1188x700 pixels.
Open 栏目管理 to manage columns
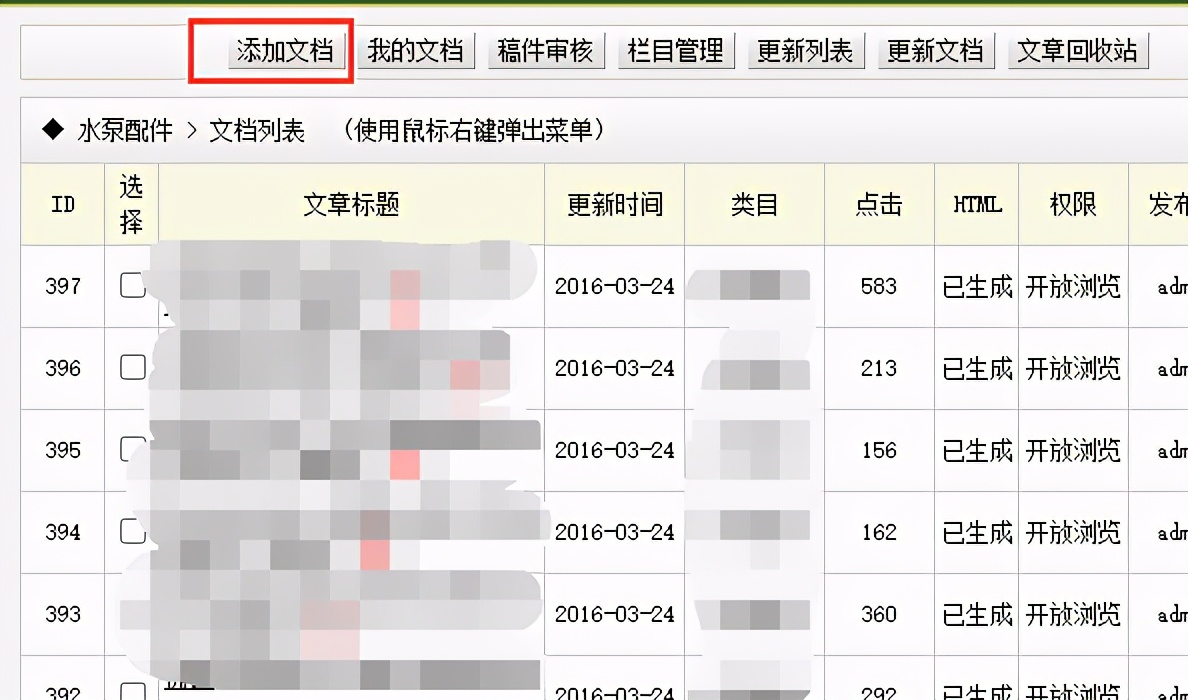point(676,50)
